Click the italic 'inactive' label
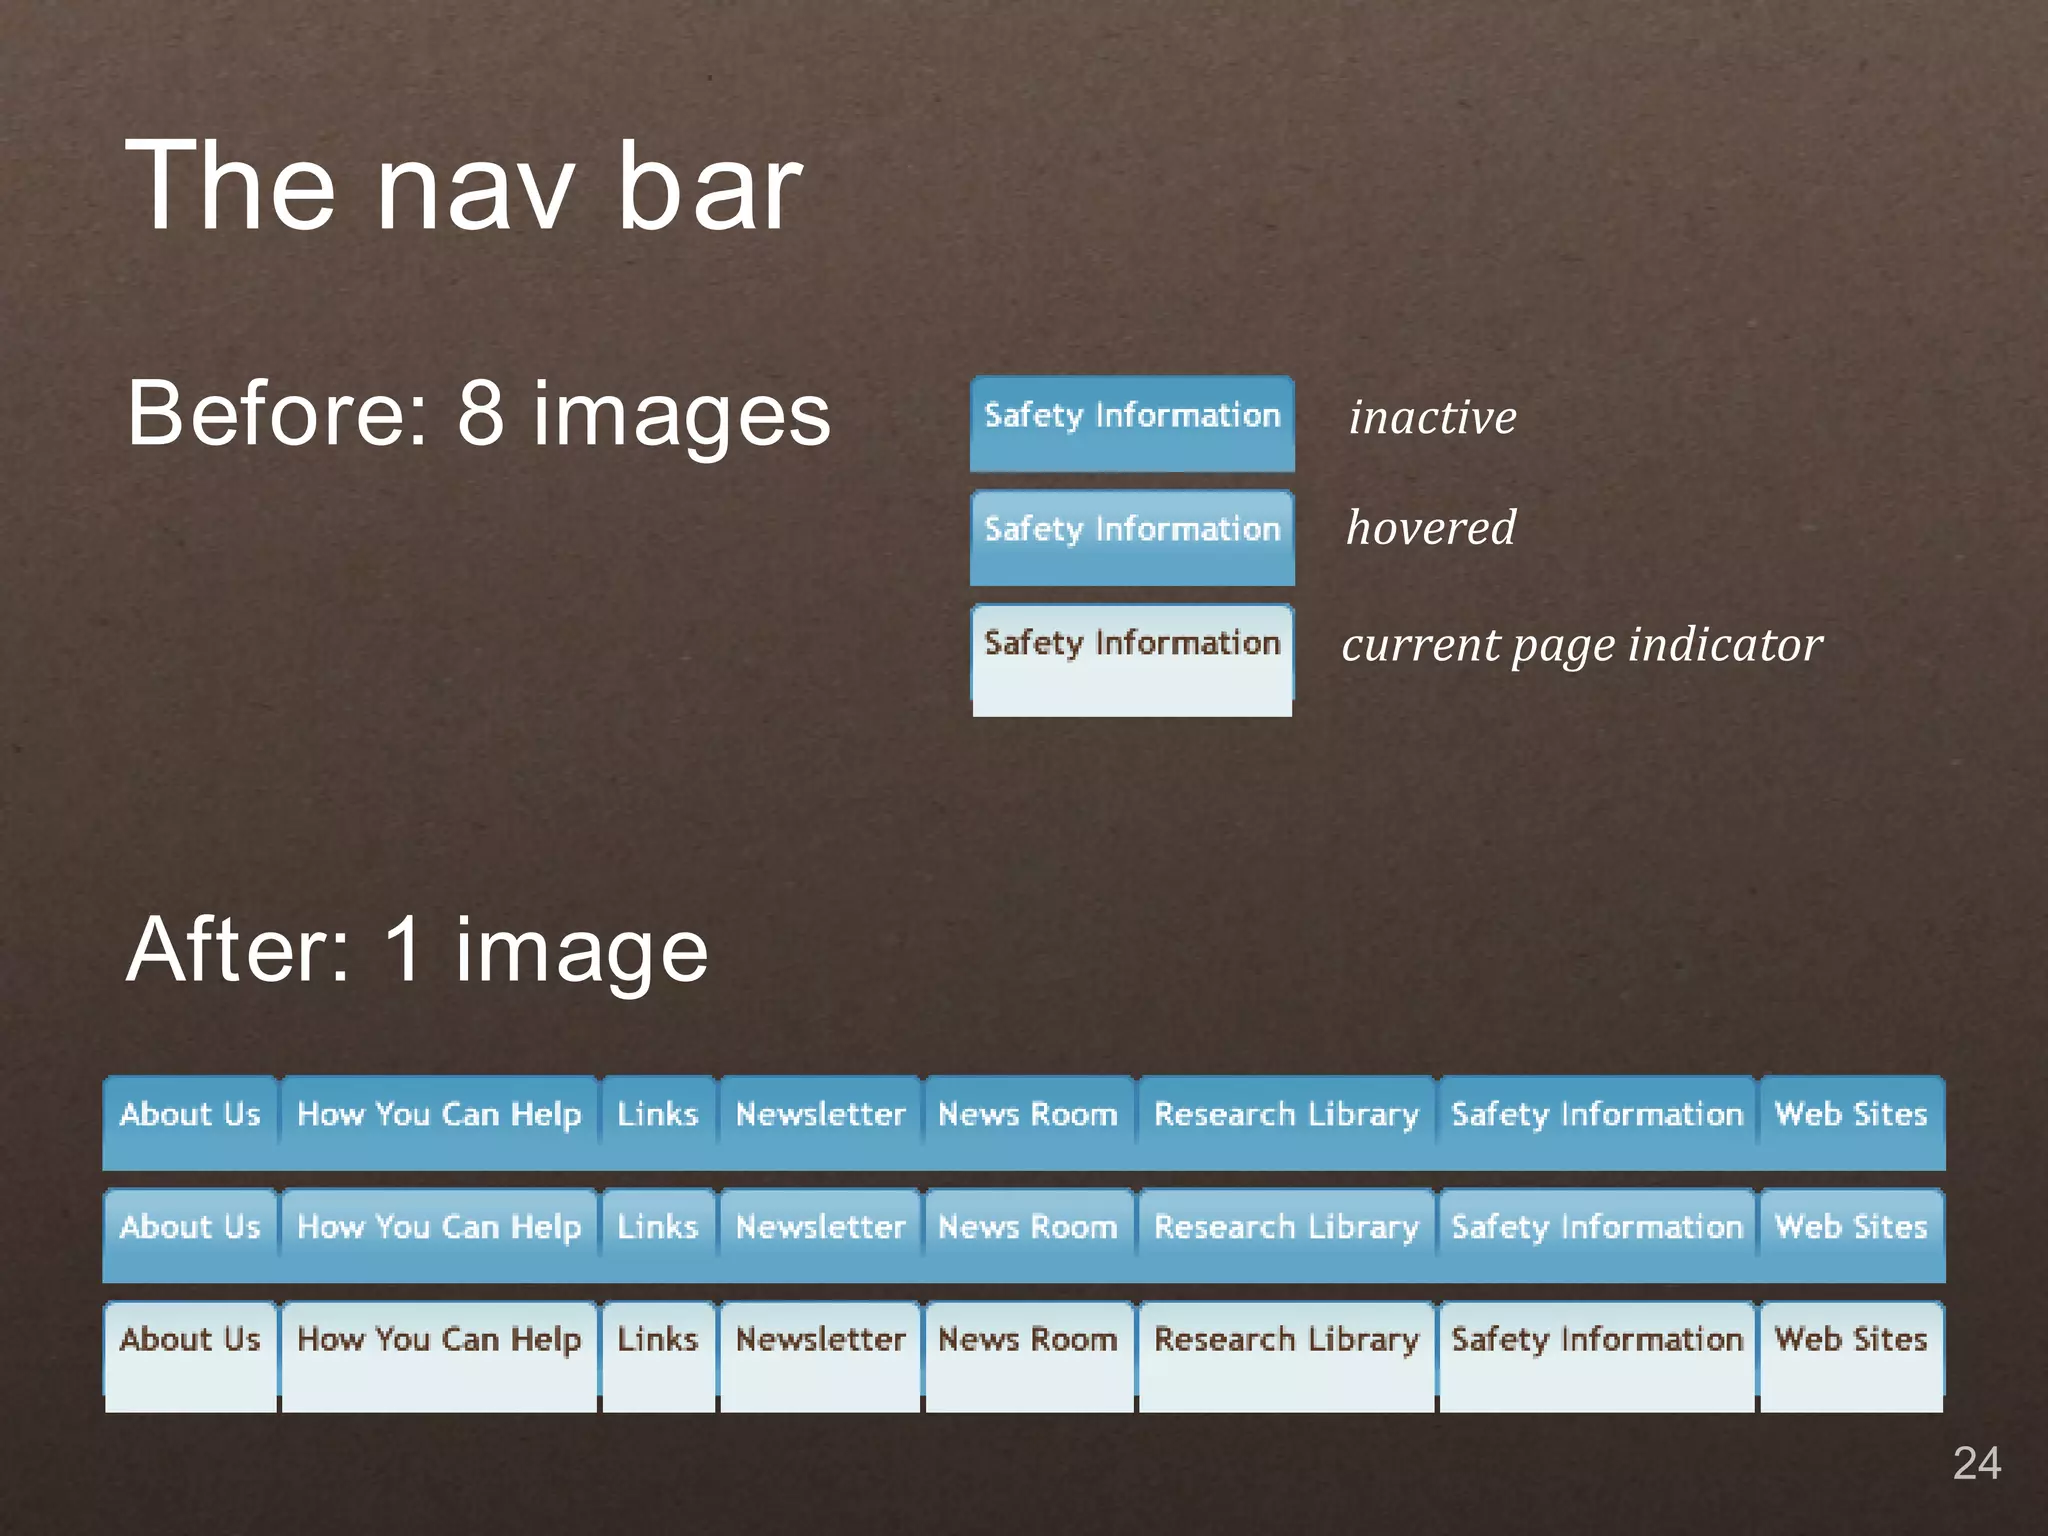This screenshot has width=2048, height=1536. [x=1432, y=417]
